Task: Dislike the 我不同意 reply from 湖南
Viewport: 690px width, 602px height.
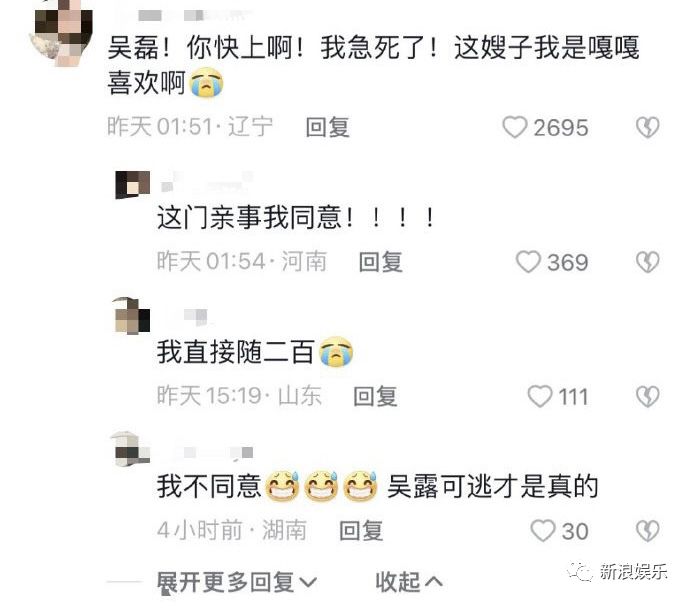Action: 647,531
